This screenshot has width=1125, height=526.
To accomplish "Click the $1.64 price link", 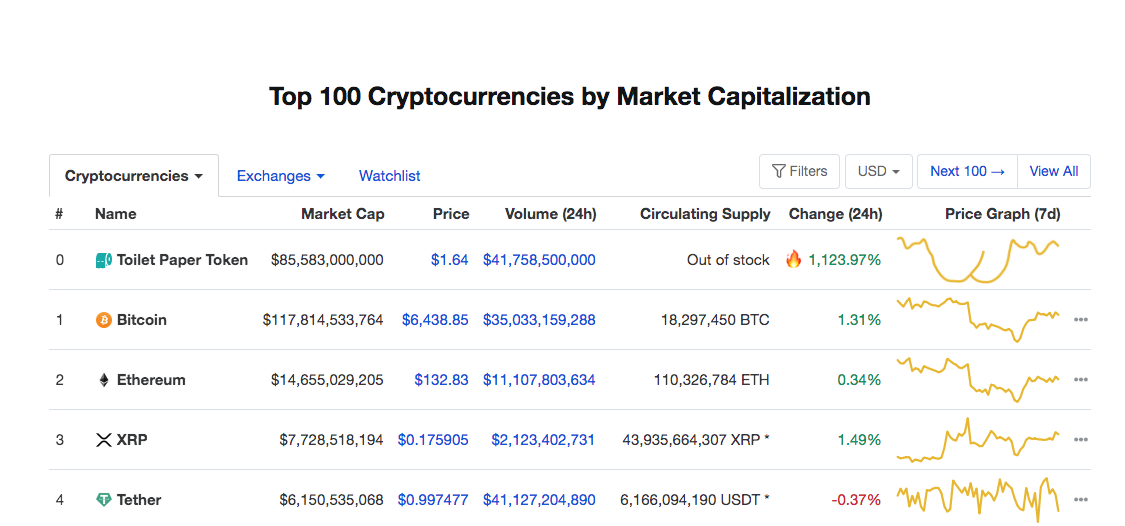I will [450, 260].
